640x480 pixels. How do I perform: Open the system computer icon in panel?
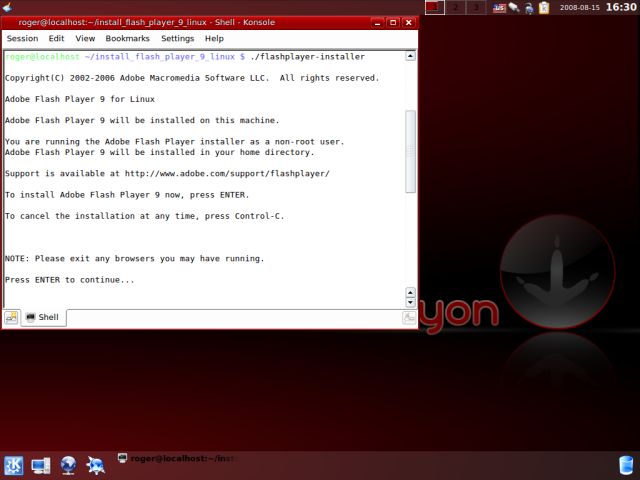[41, 466]
